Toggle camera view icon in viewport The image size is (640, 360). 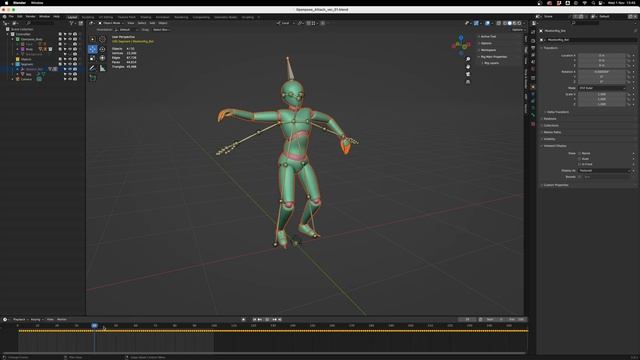pos(468,74)
